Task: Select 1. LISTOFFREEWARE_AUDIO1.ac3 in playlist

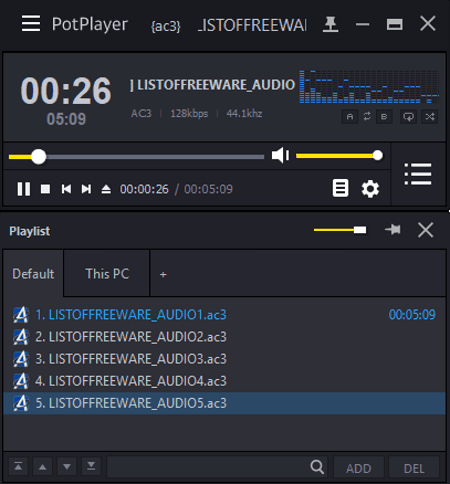Action: (x=224, y=315)
